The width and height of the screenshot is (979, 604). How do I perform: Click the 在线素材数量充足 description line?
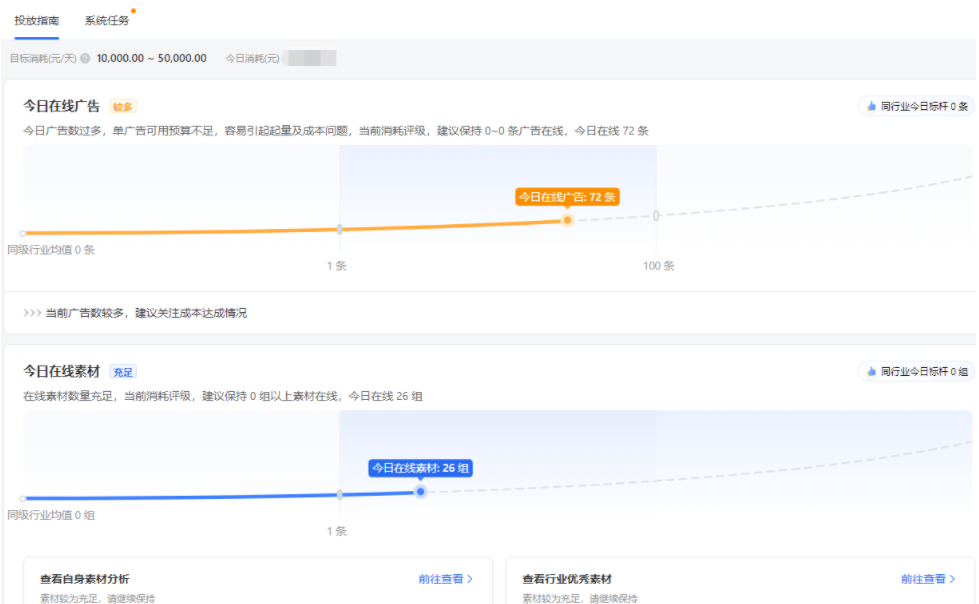tap(223, 397)
